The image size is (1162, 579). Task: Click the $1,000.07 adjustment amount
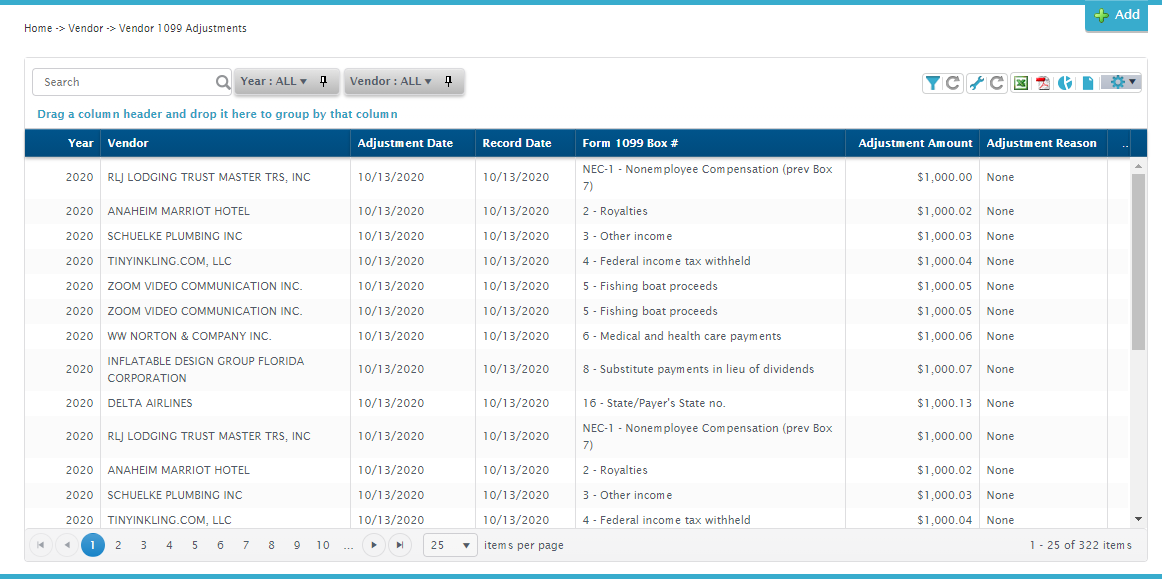tap(944, 369)
